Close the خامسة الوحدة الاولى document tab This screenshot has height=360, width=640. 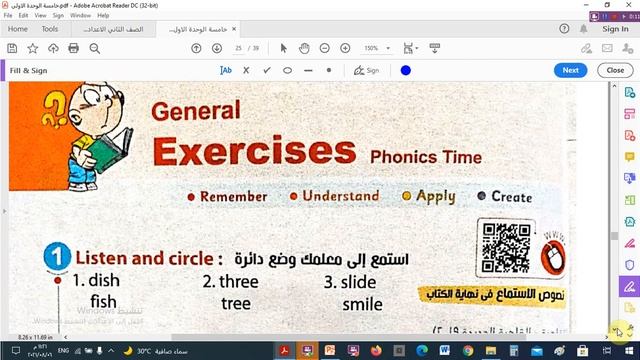coord(234,29)
